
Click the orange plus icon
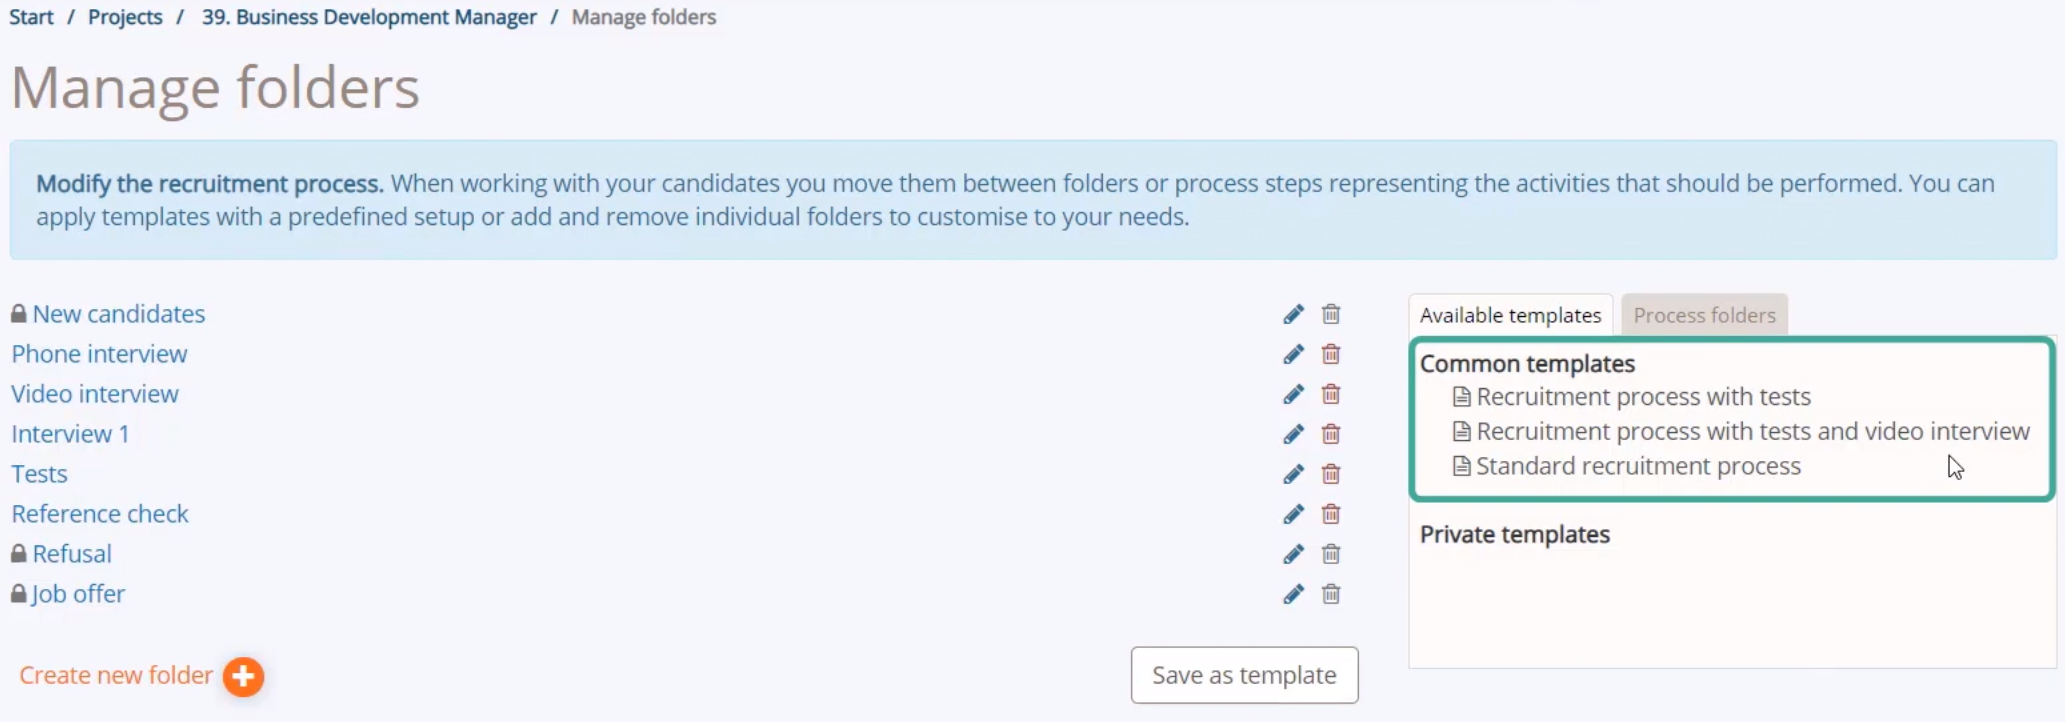tap(243, 676)
